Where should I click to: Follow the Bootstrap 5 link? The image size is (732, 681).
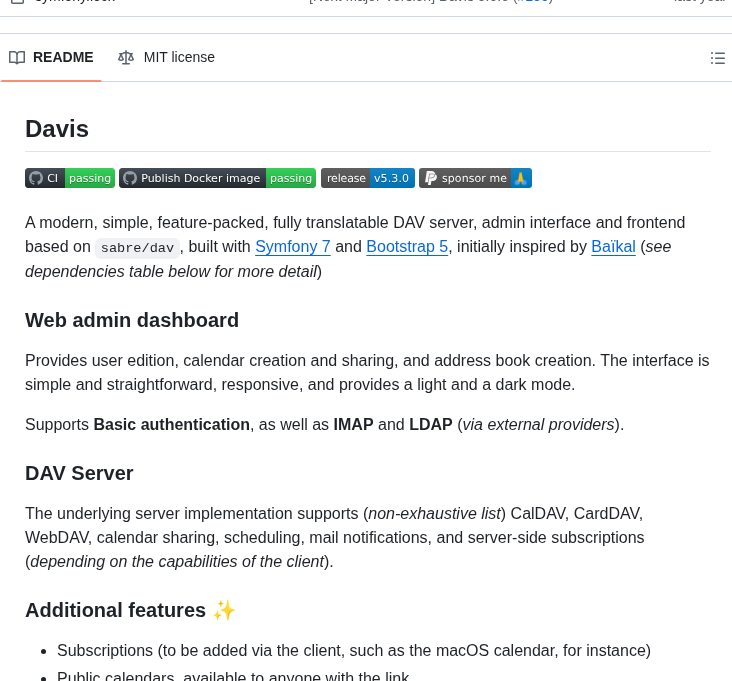click(x=407, y=246)
